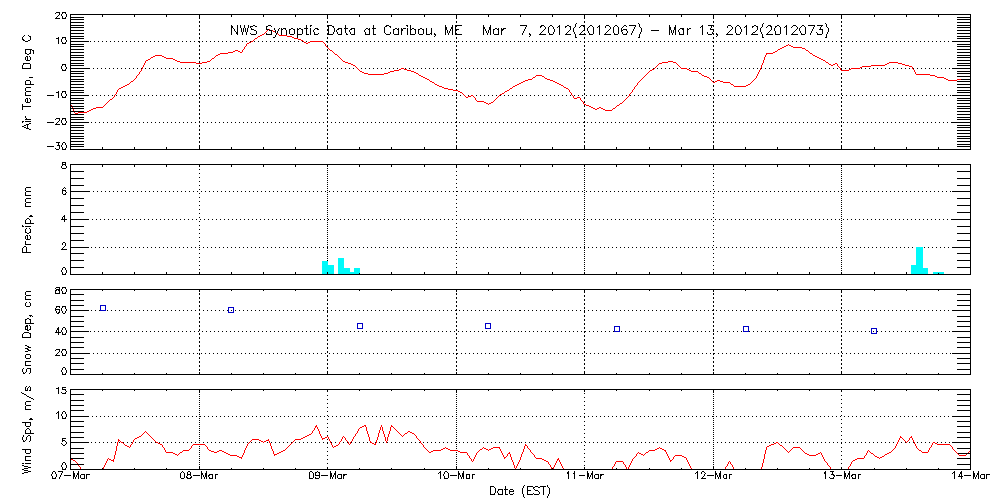Click the snow depth marker on 09-Mar

pos(360,326)
